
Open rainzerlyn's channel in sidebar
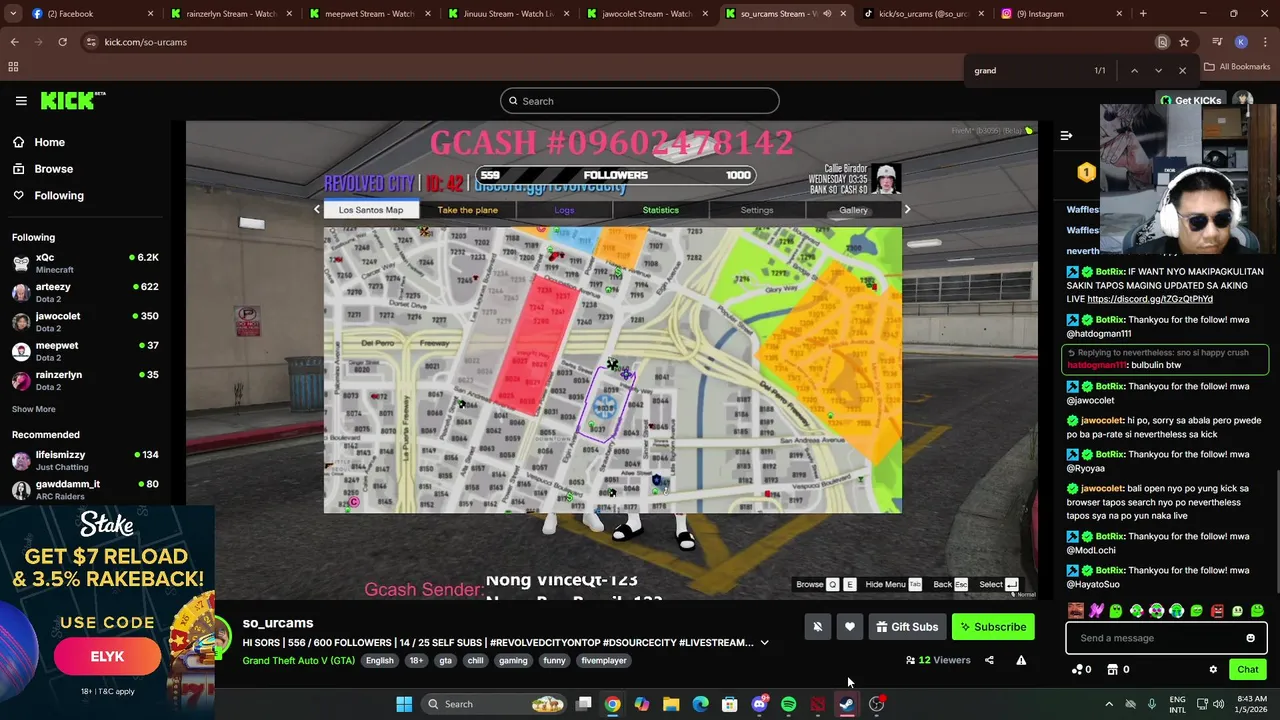point(85,380)
